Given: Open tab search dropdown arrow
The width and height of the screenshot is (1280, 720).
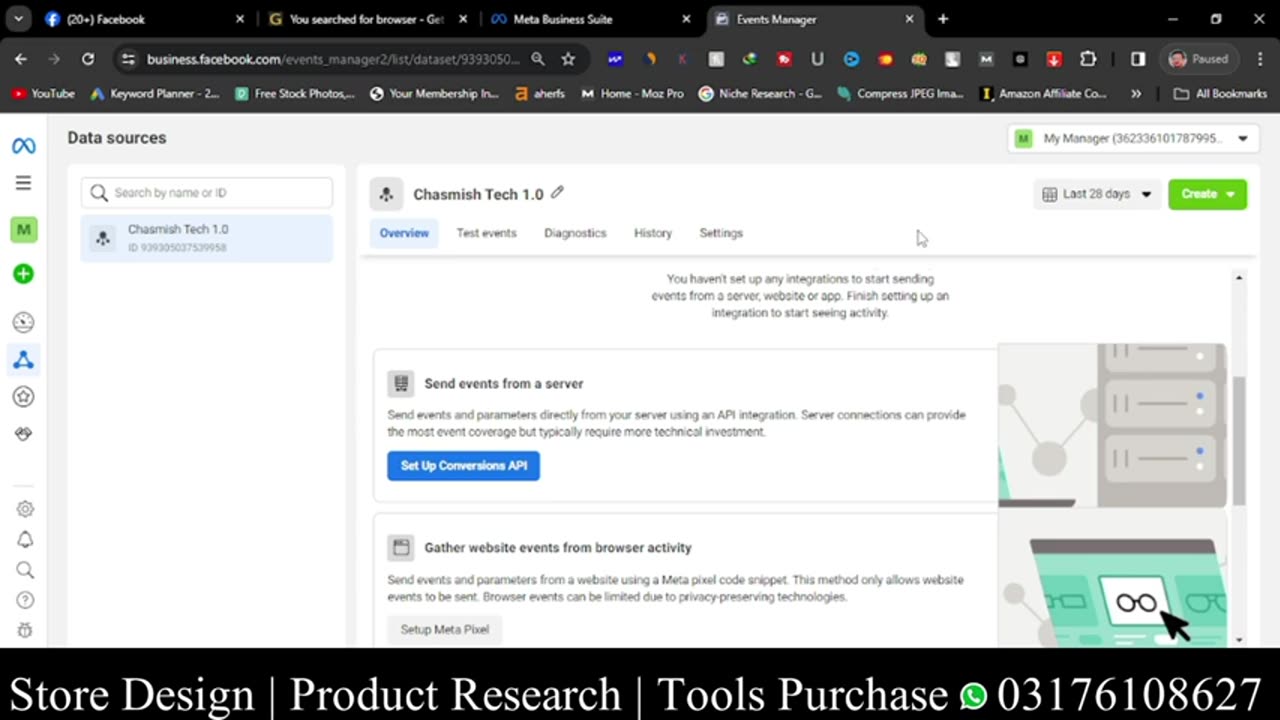Looking at the screenshot, I should pyautogui.click(x=18, y=19).
